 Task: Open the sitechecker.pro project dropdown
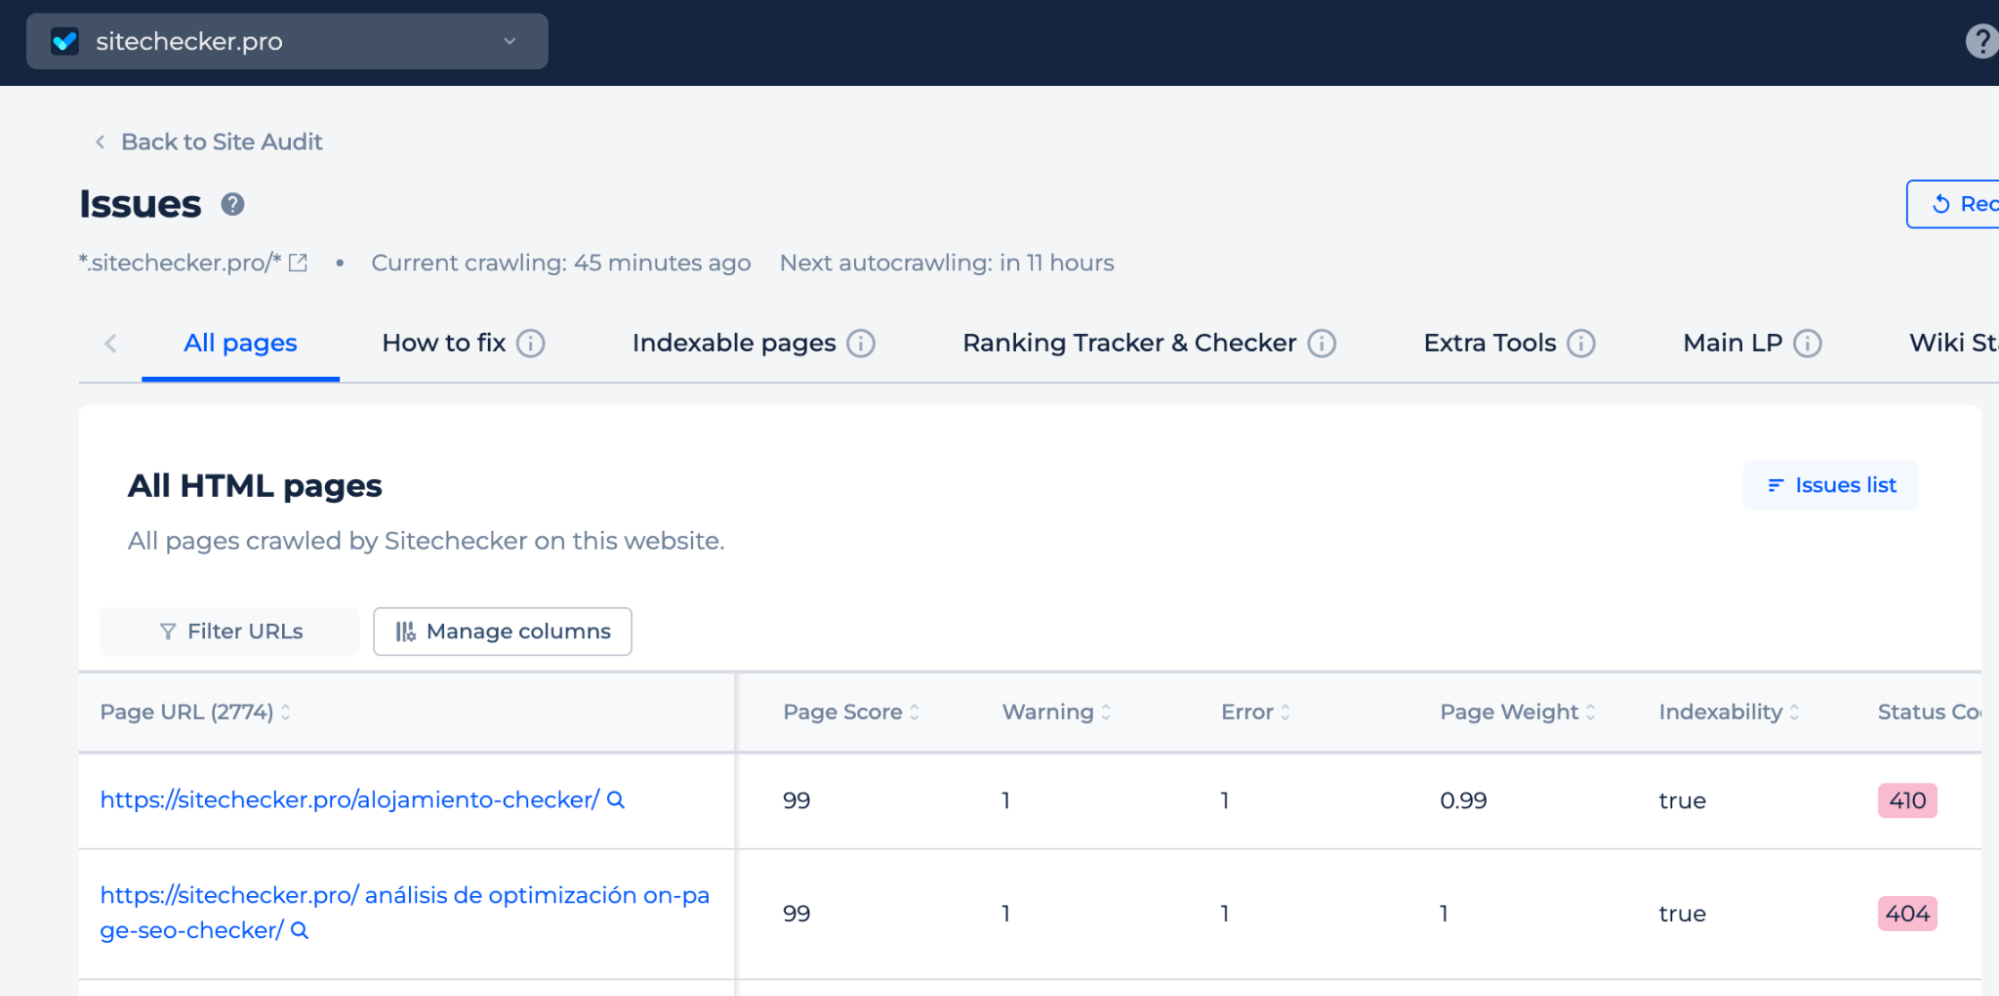(287, 41)
